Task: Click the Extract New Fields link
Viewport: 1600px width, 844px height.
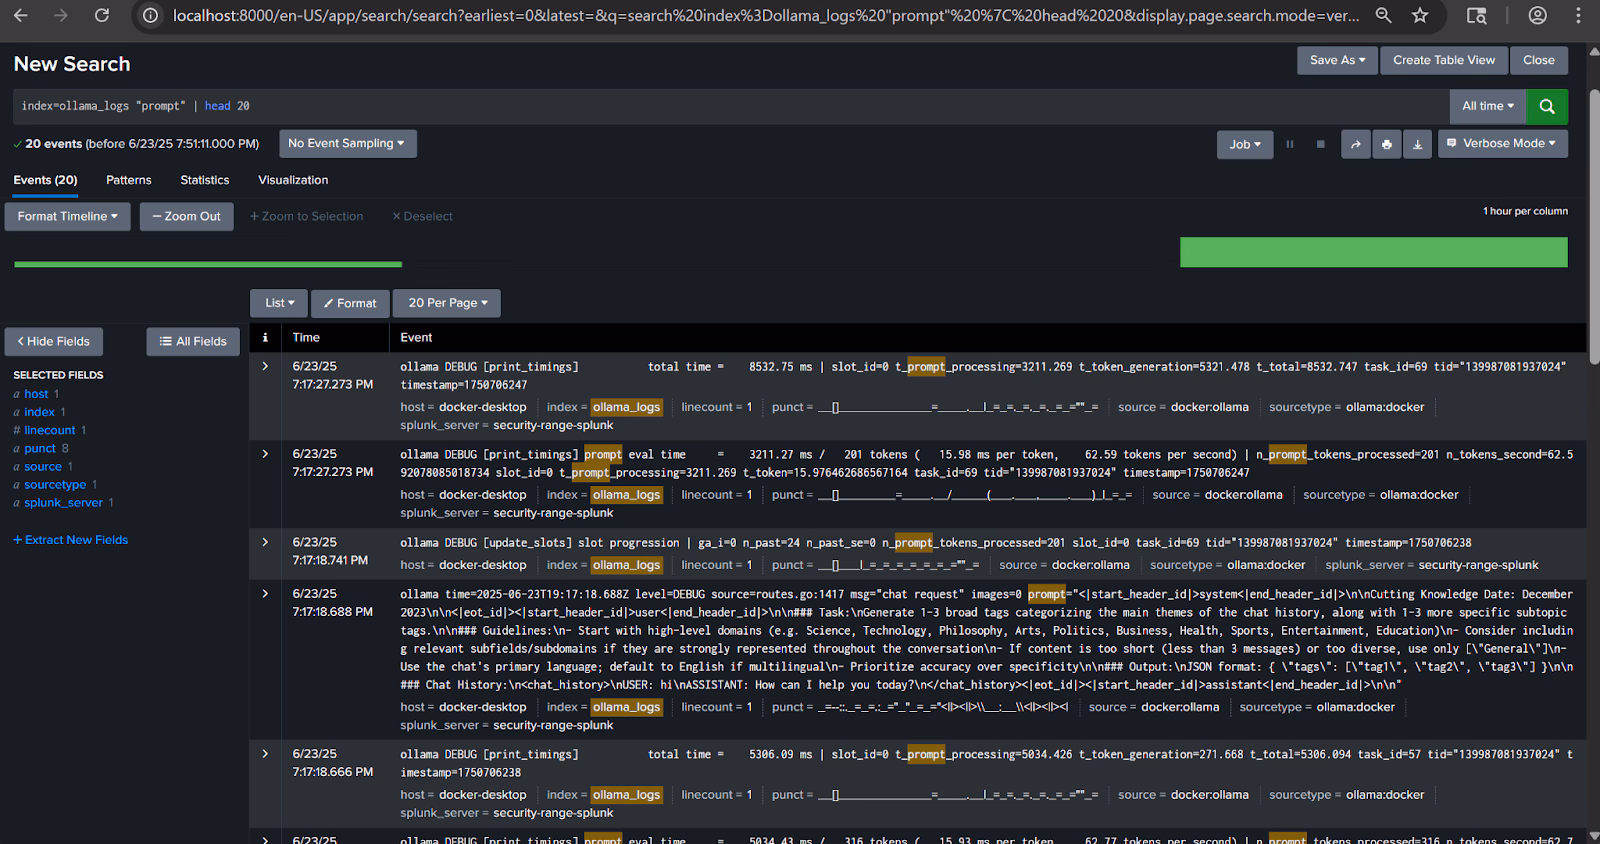Action: click(70, 540)
